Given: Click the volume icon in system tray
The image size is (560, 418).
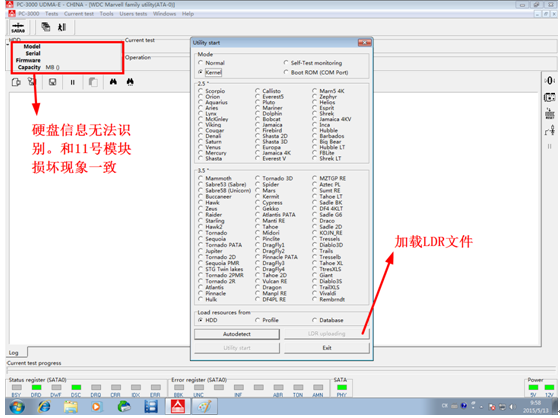Looking at the screenshot, I should (x=513, y=407).
